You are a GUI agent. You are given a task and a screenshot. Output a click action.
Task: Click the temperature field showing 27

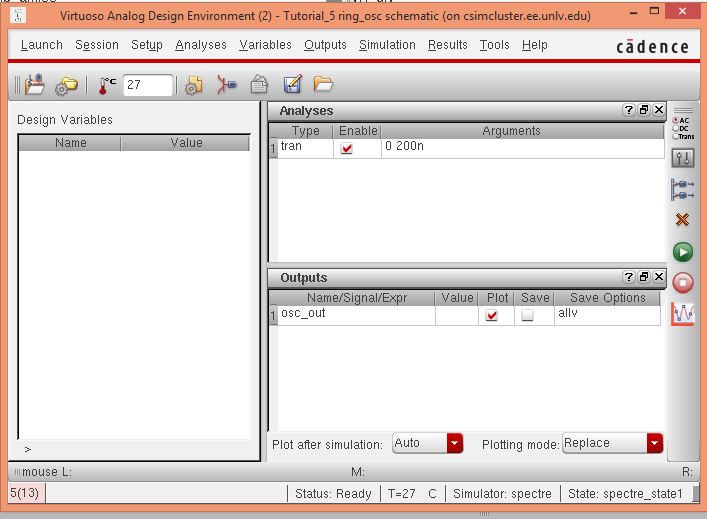pos(147,85)
